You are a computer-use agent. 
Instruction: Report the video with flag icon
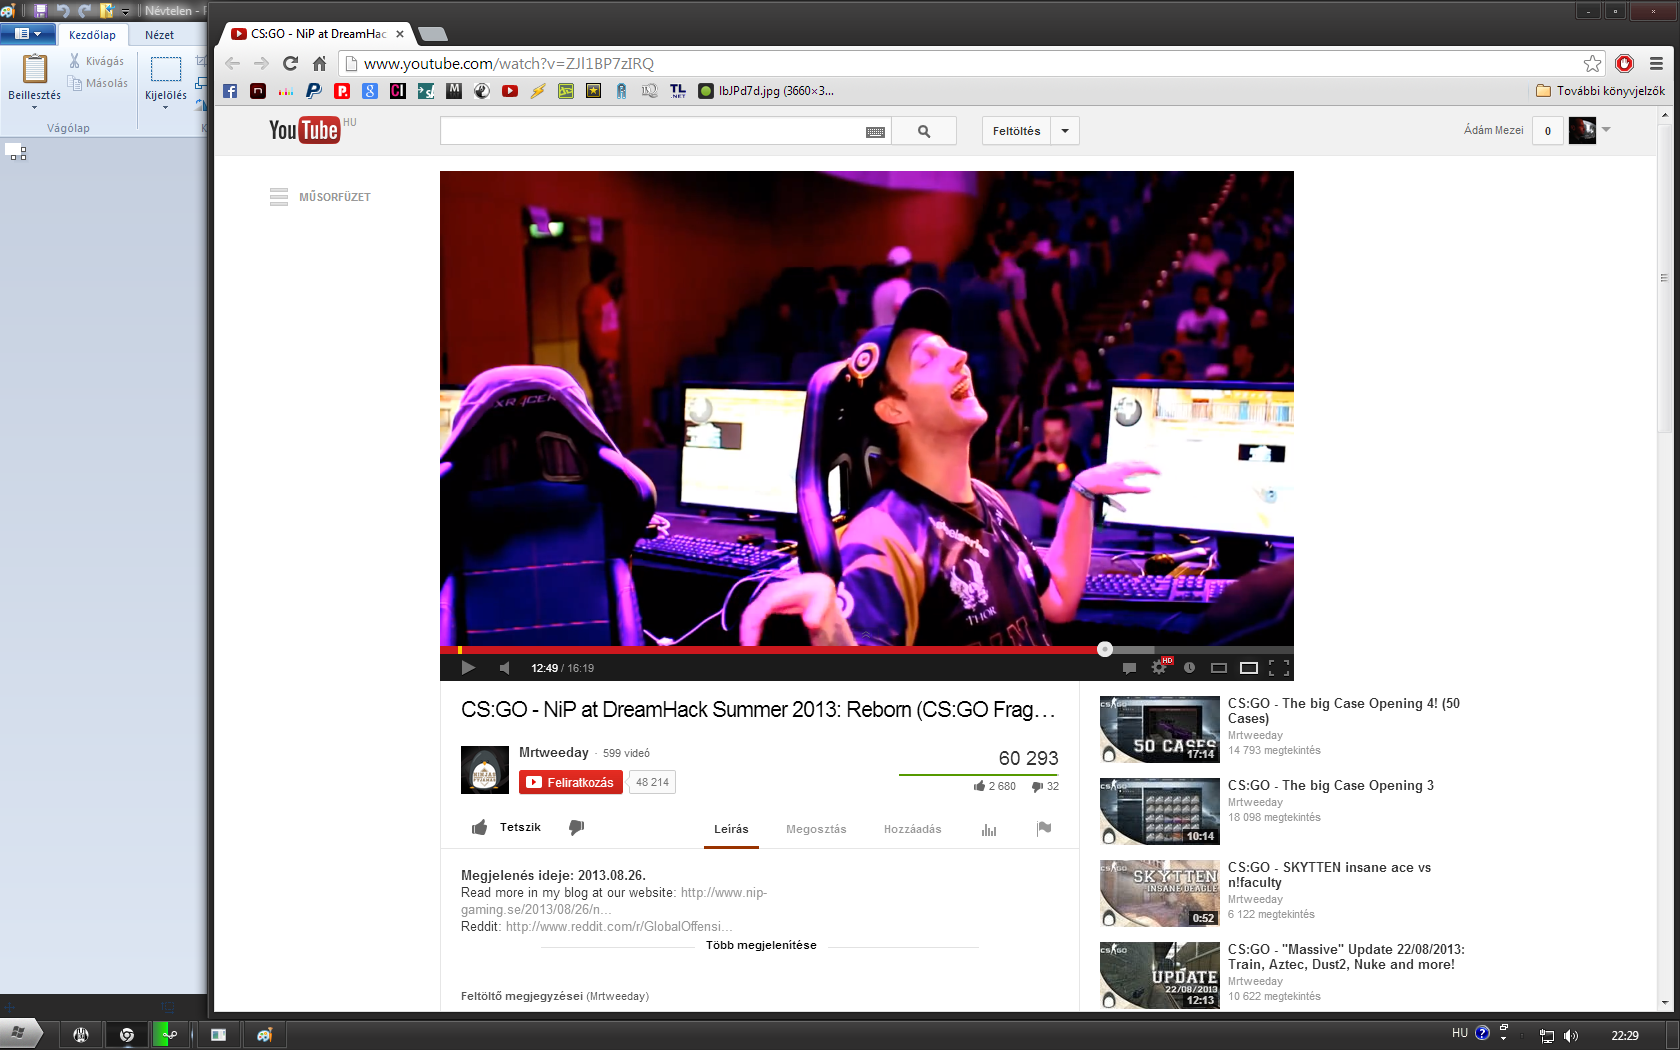(1044, 828)
